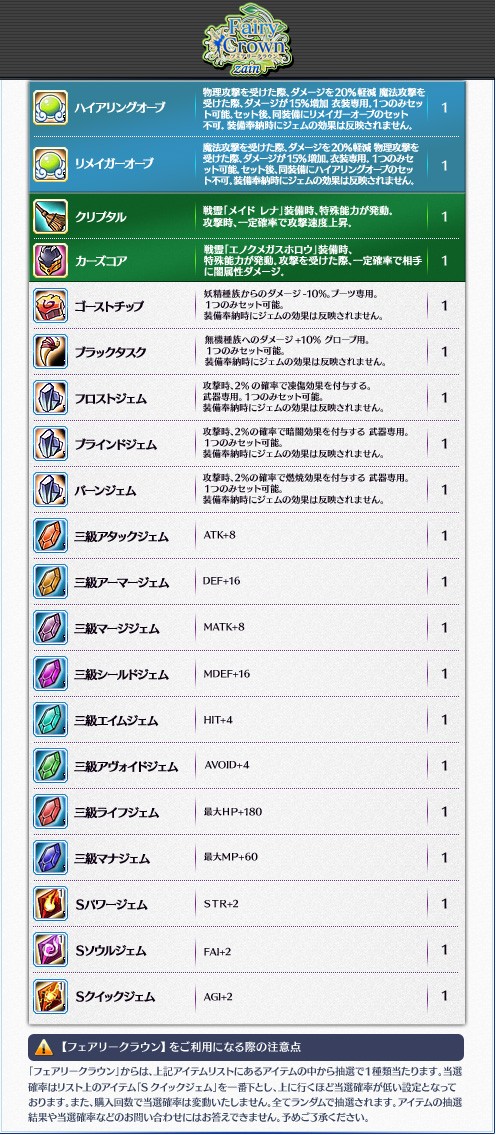Click the 三級アタックジェム orange gem icon
The width and height of the screenshot is (496, 1135).
coord(51,536)
